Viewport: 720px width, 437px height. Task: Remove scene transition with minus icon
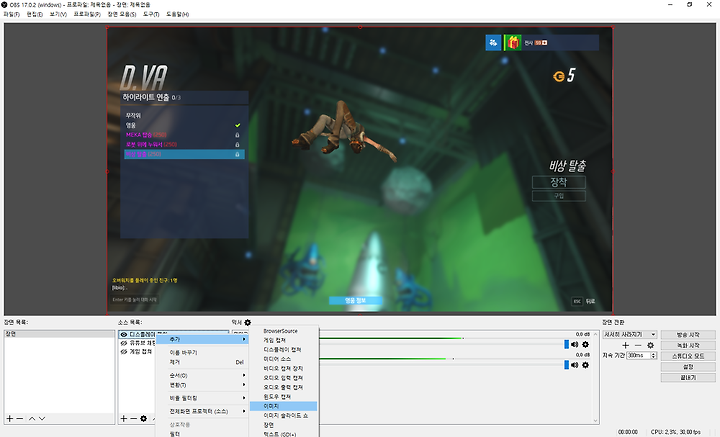click(638, 345)
